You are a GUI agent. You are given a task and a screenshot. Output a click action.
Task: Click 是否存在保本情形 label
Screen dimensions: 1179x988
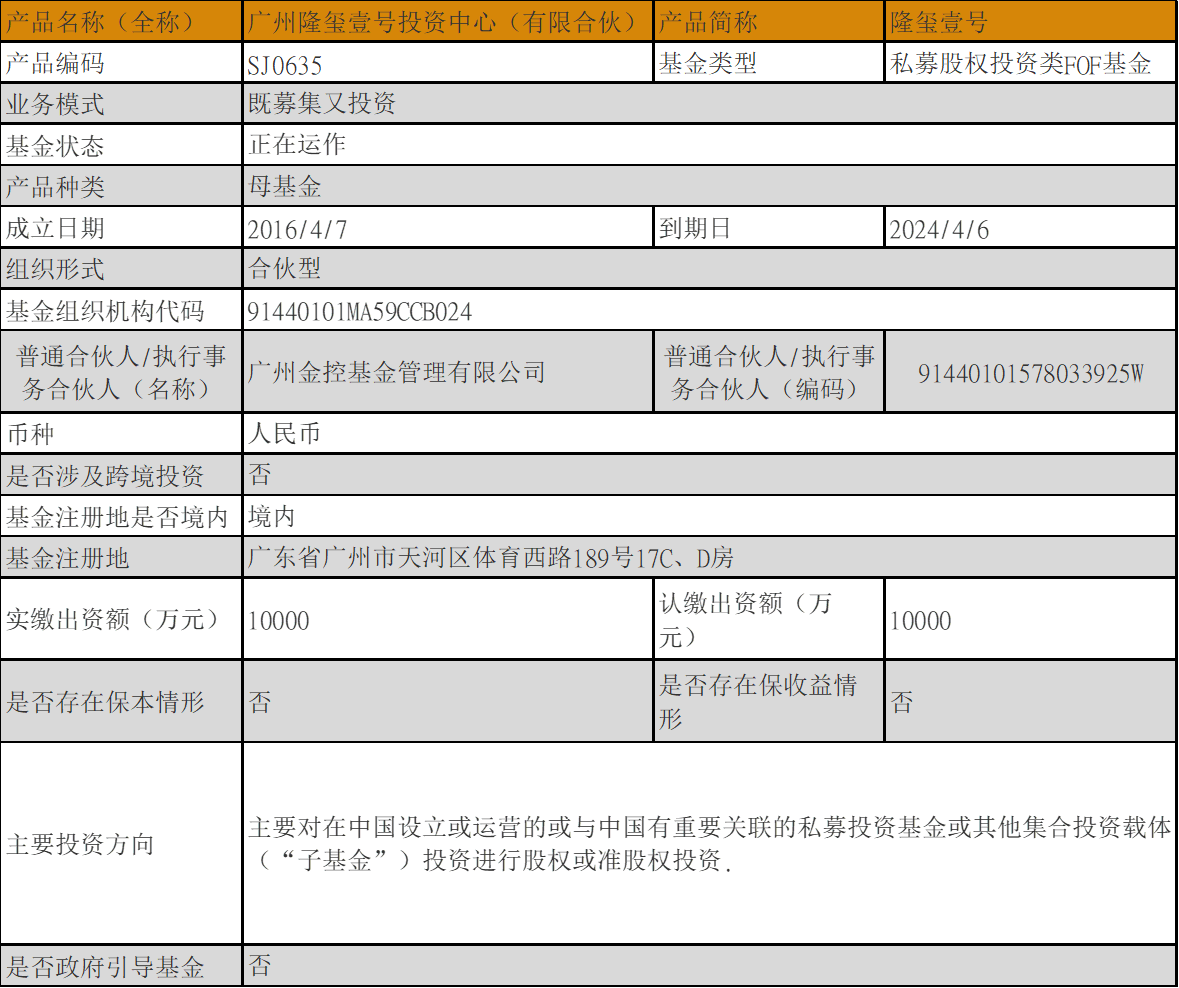tap(105, 702)
